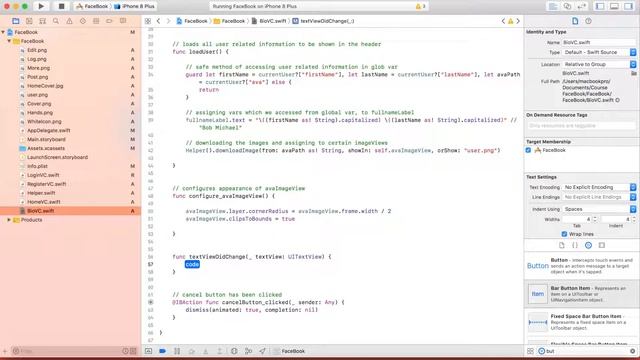
Task: Click the Simulate Location arrow button
Action: pyautogui.click(x=262, y=351)
